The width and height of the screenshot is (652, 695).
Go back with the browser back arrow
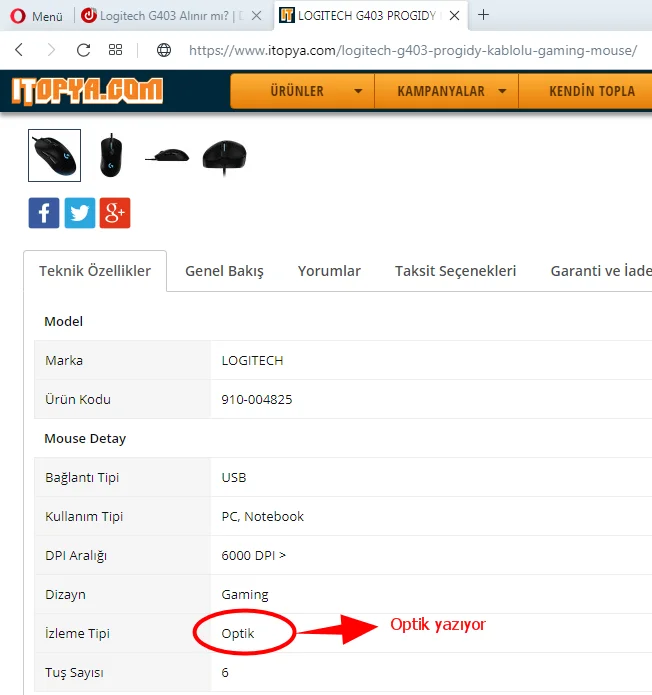19,50
